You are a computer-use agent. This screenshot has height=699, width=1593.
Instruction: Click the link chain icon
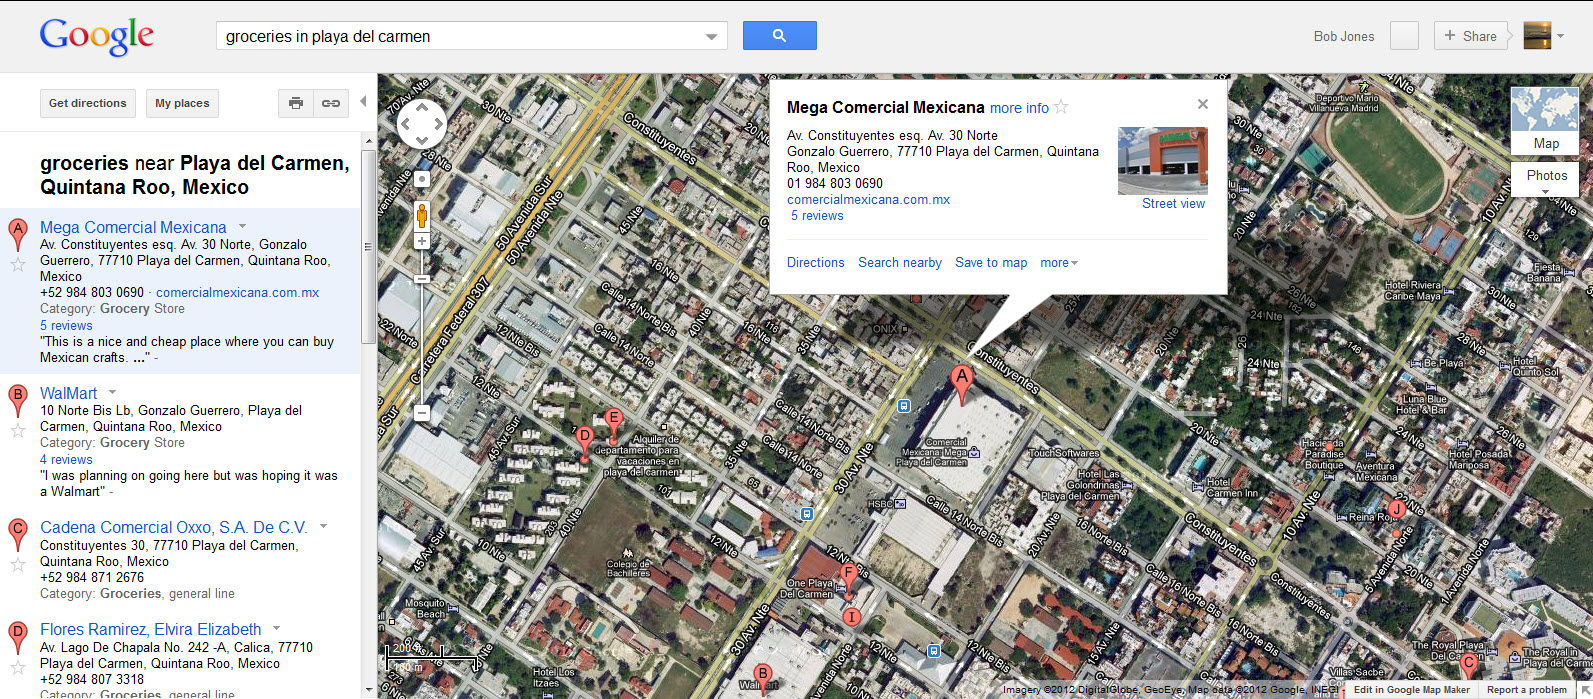click(330, 103)
